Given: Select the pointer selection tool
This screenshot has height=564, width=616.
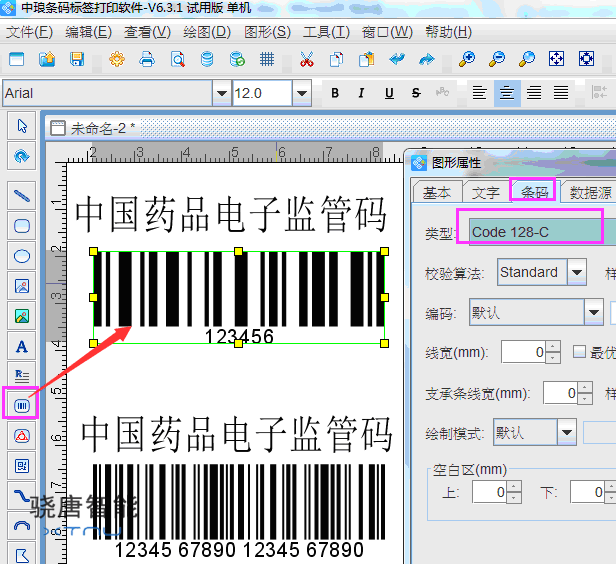Looking at the screenshot, I should pos(22,126).
